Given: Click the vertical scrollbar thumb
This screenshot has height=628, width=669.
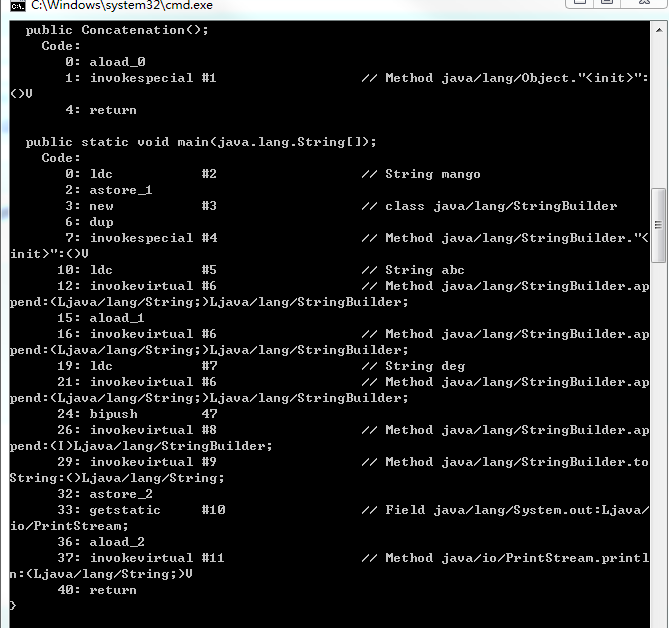Looking at the screenshot, I should [658, 225].
